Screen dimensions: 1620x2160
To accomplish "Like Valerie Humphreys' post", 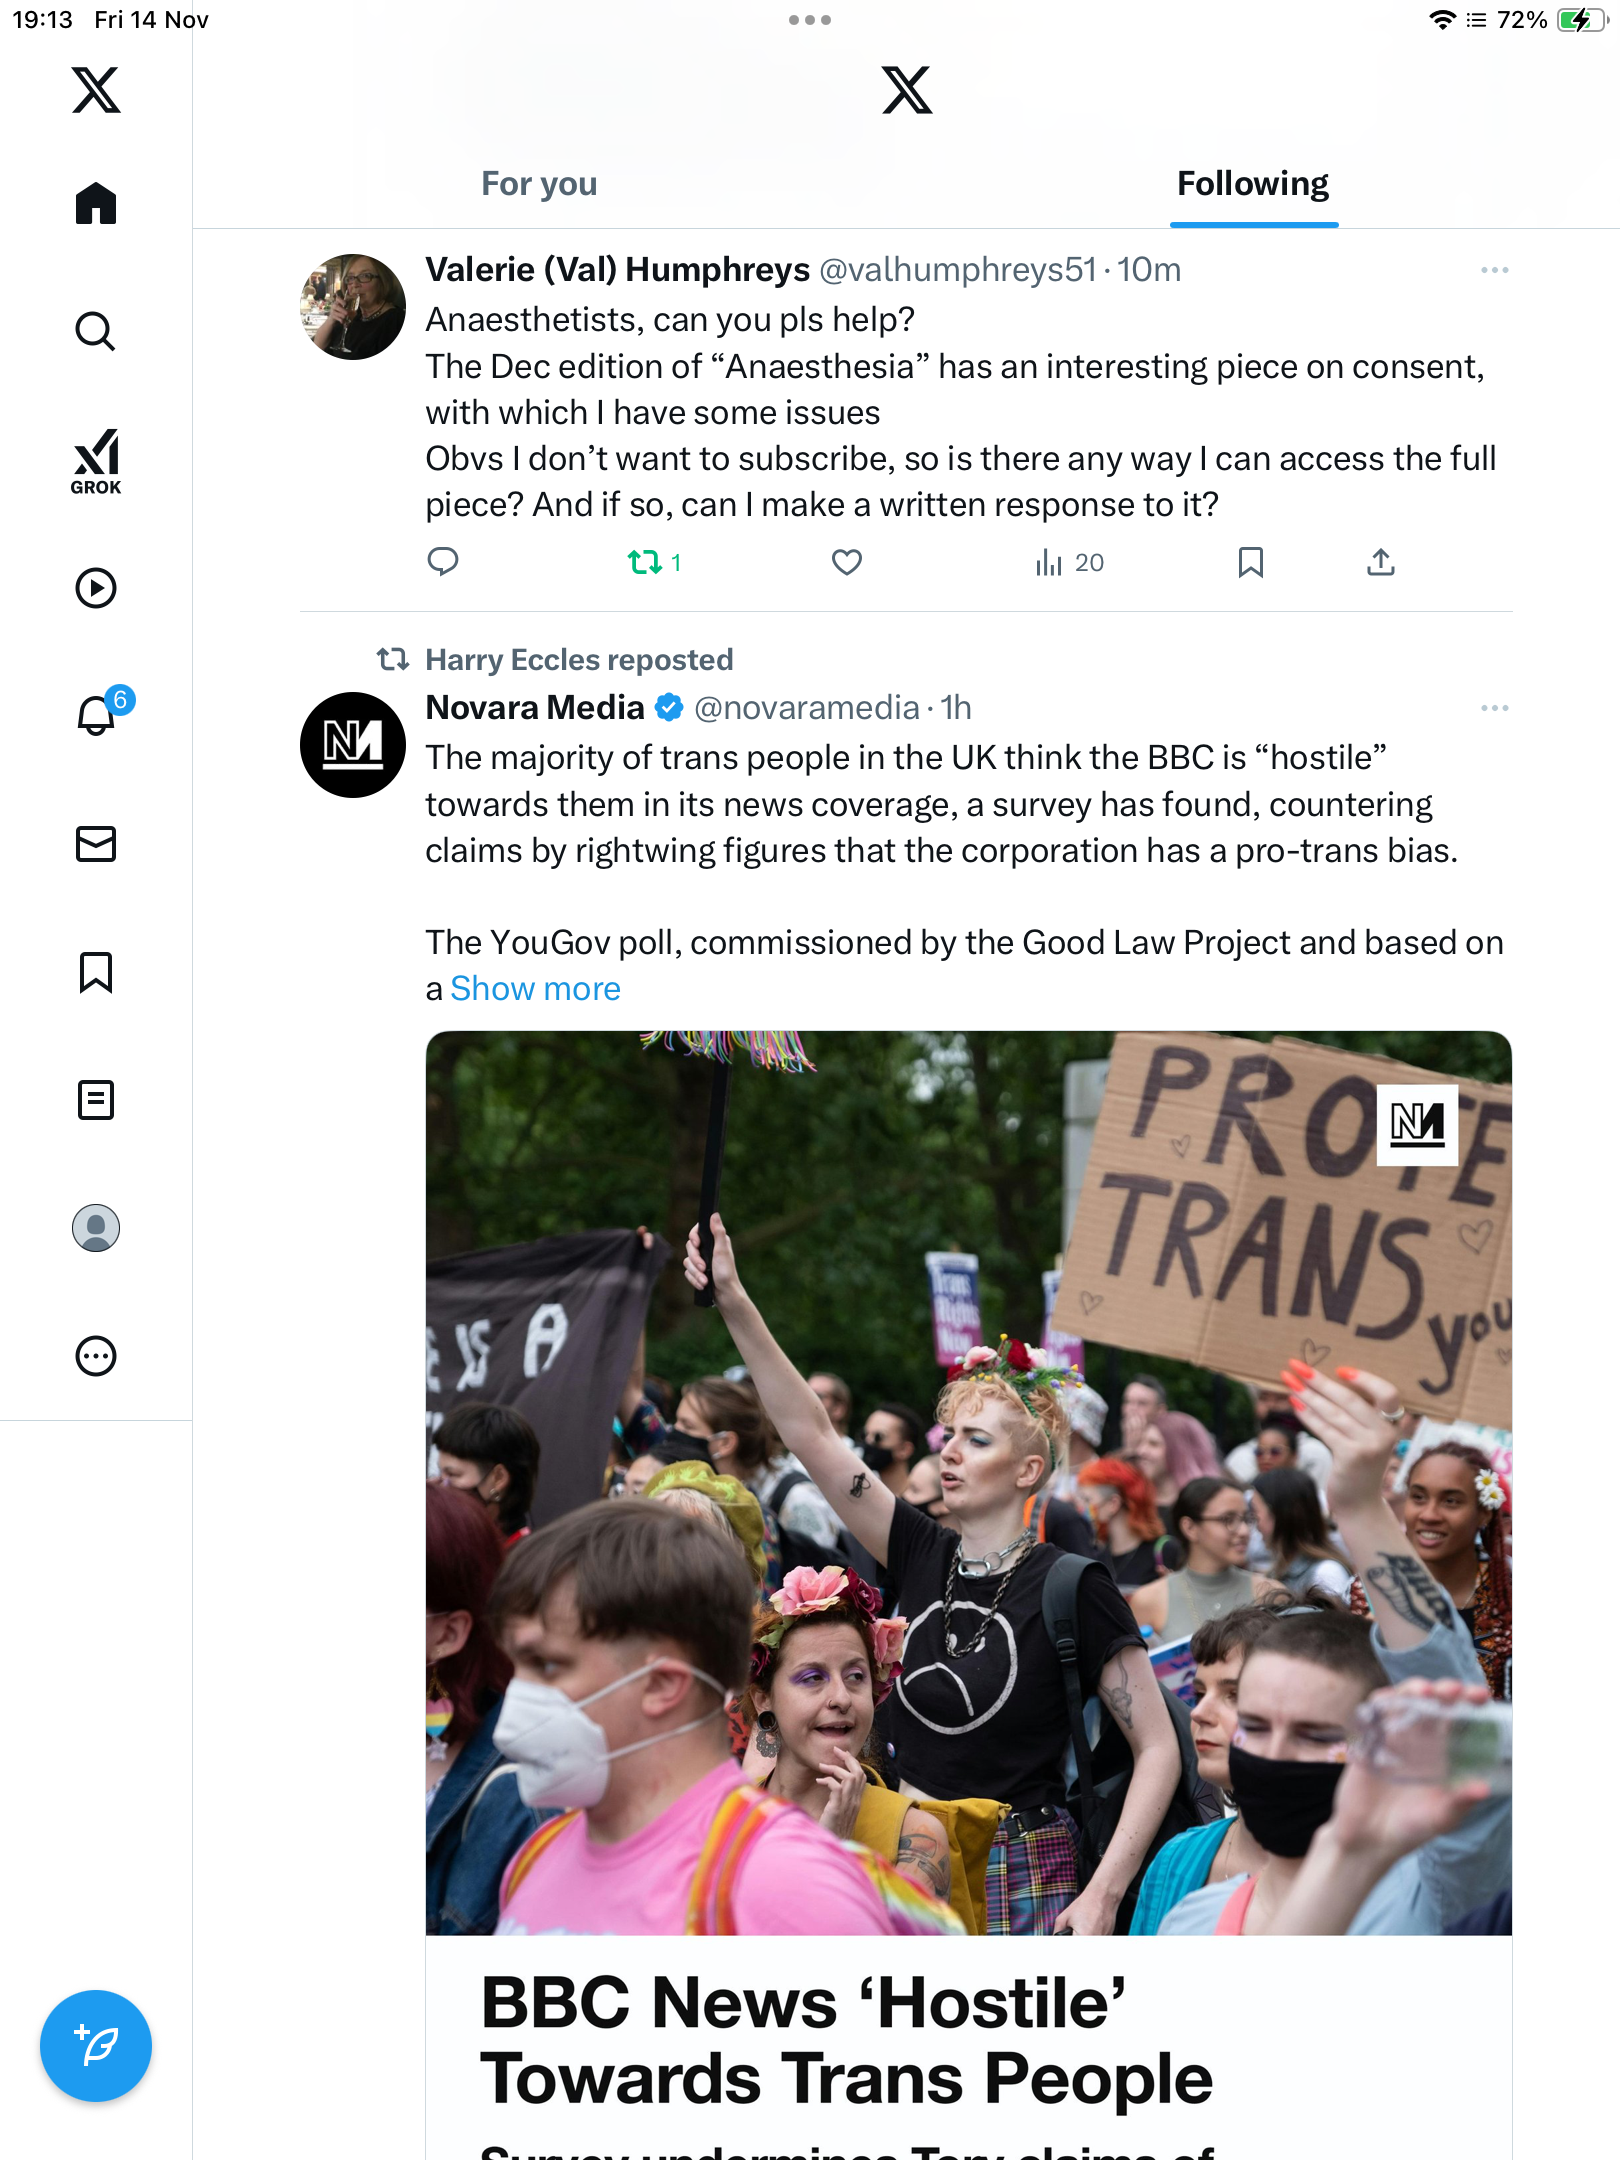I will tap(846, 562).
